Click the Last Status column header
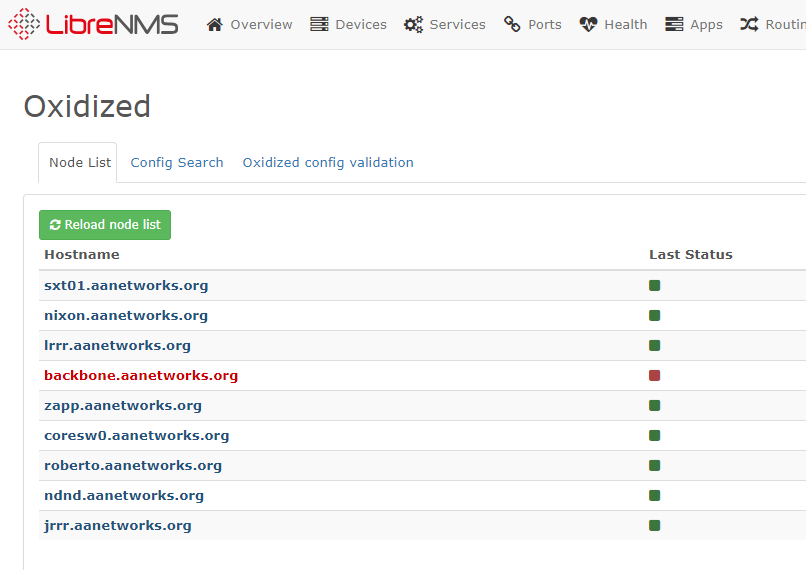This screenshot has height=570, width=806. [691, 254]
